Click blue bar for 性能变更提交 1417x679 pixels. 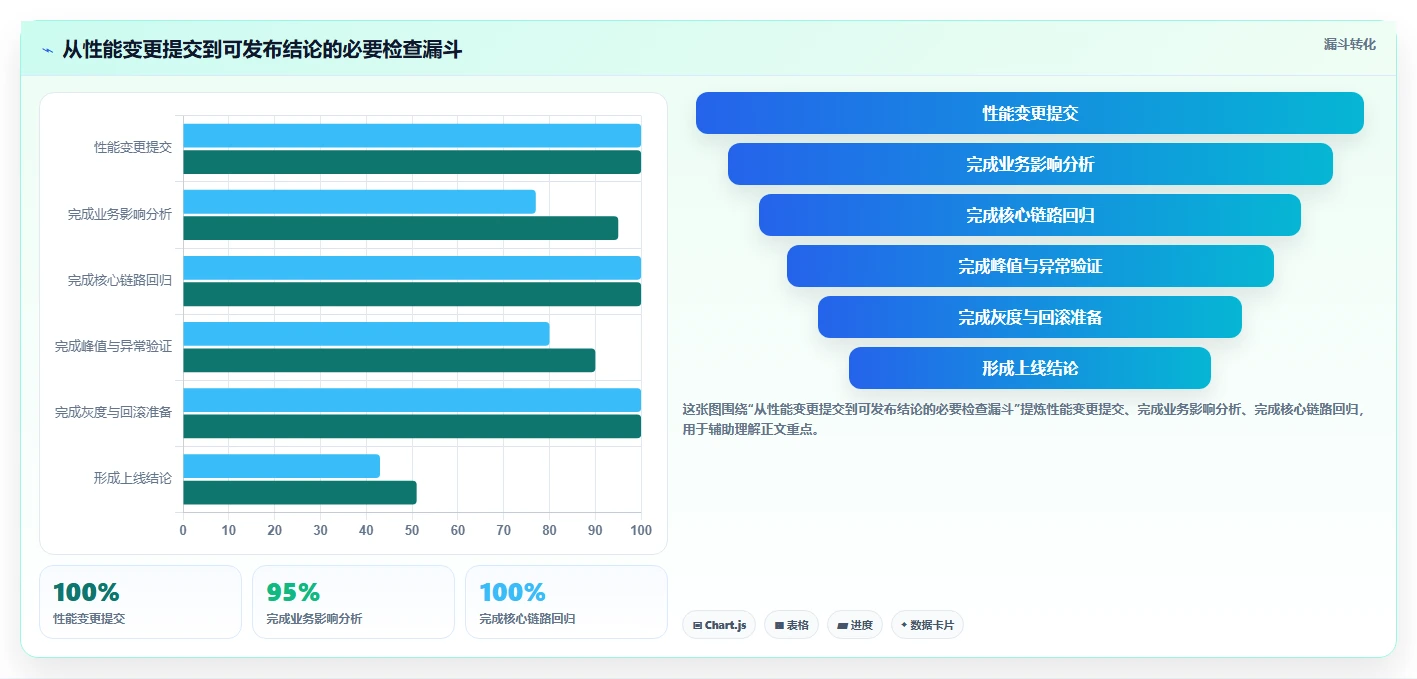pyautogui.click(x=412, y=136)
